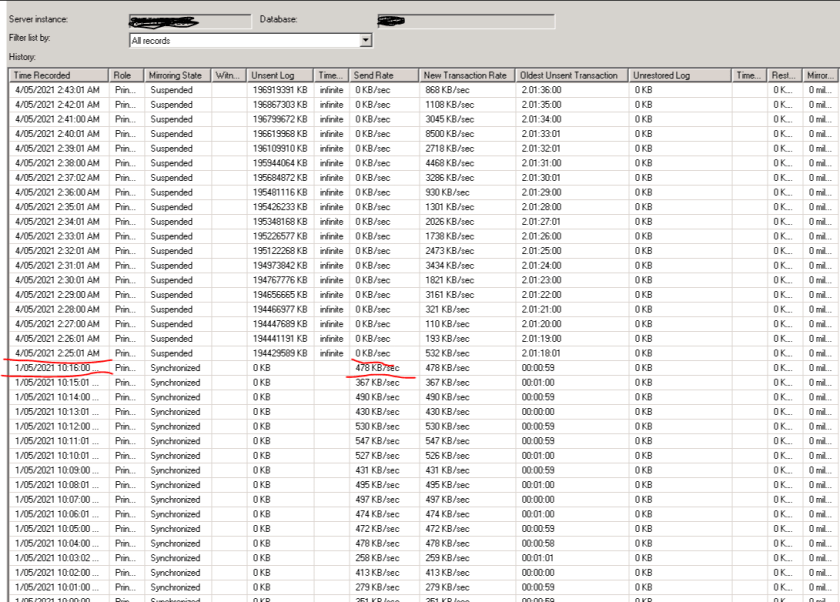Click the Server instance input field
Screen dimensions: 840x602
coord(190,16)
